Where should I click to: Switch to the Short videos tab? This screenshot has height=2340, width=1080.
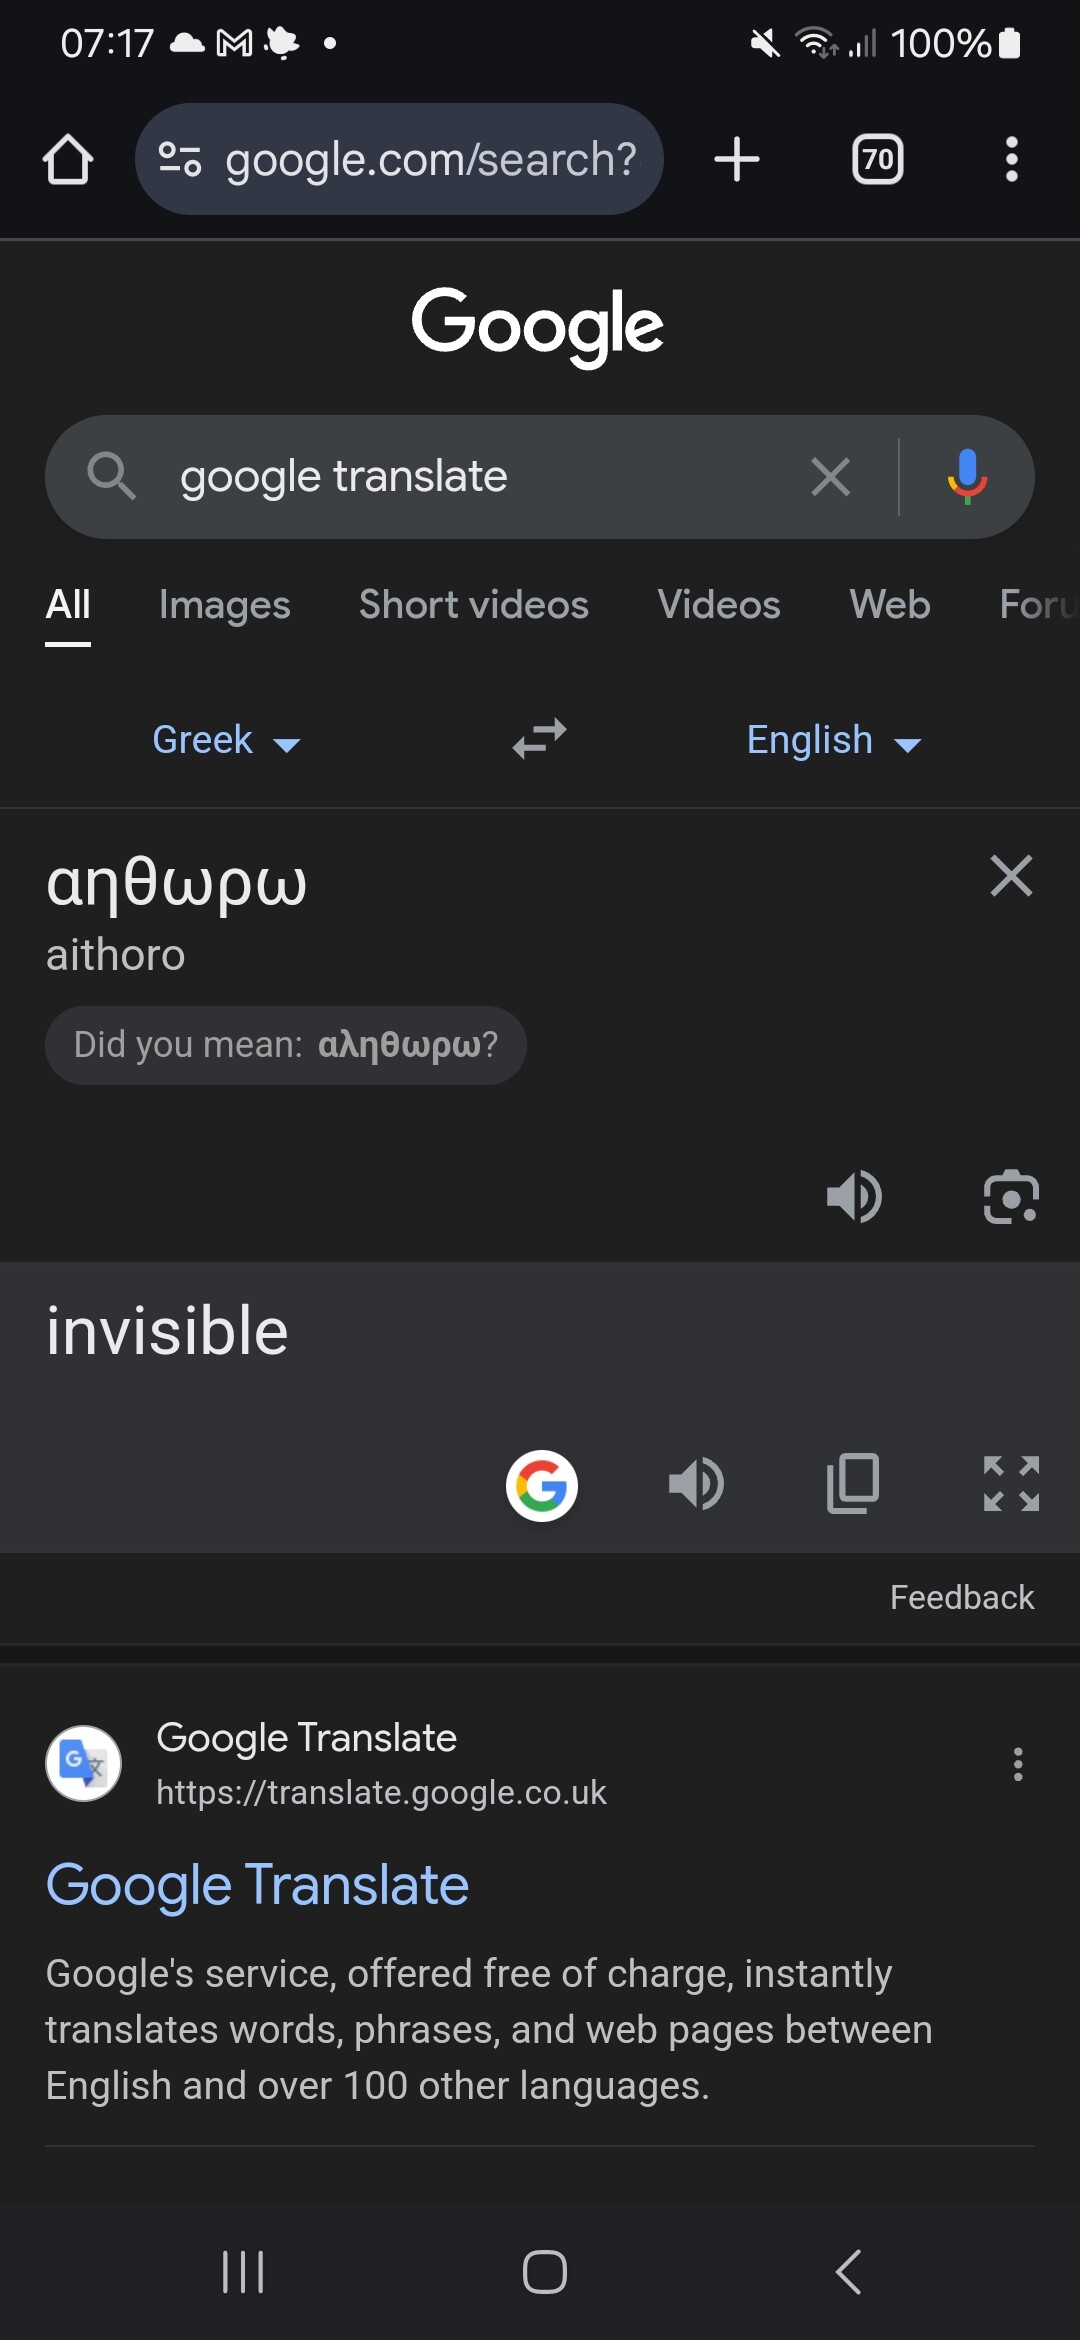click(473, 605)
